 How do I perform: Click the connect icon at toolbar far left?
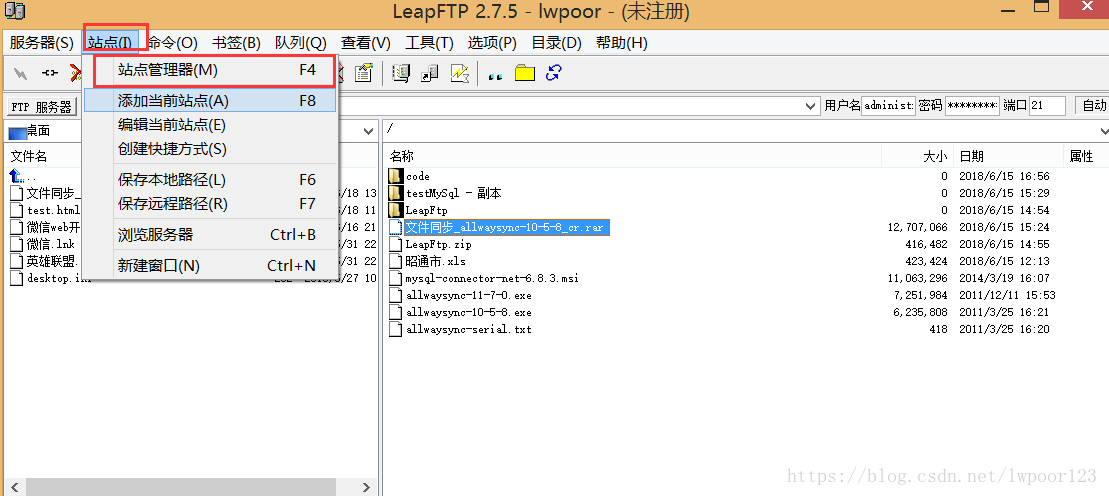tap(21, 73)
